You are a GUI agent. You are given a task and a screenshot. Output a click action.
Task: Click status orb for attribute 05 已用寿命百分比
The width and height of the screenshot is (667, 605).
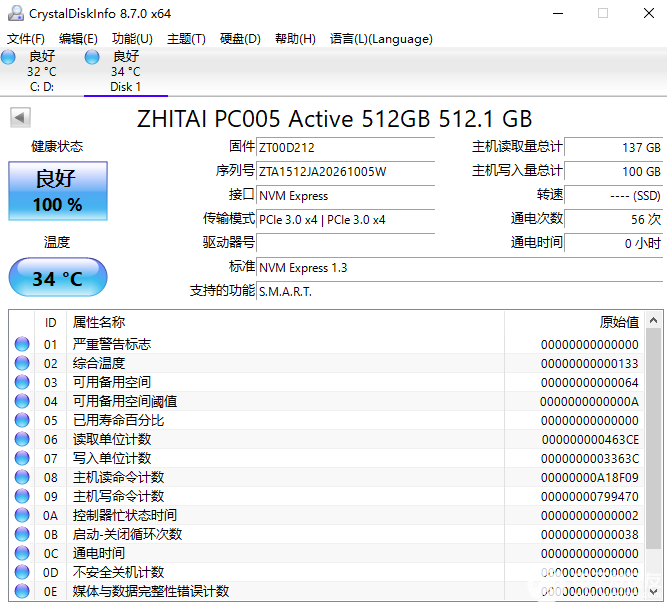click(22, 420)
